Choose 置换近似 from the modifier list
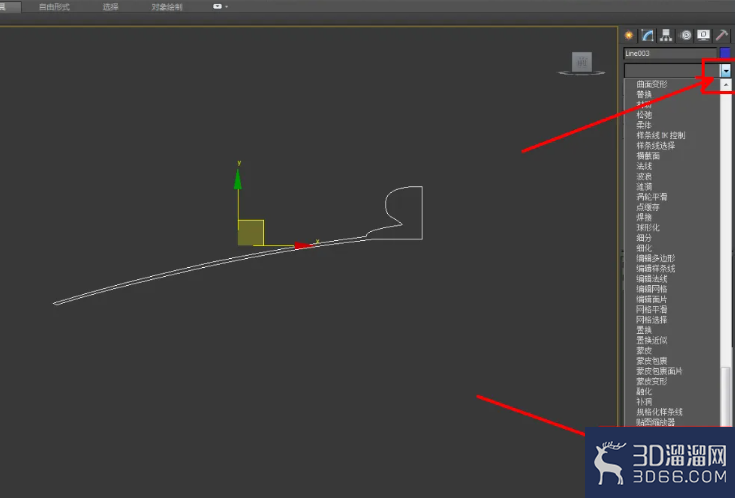Screen dimensions: 735x498 tap(652, 340)
